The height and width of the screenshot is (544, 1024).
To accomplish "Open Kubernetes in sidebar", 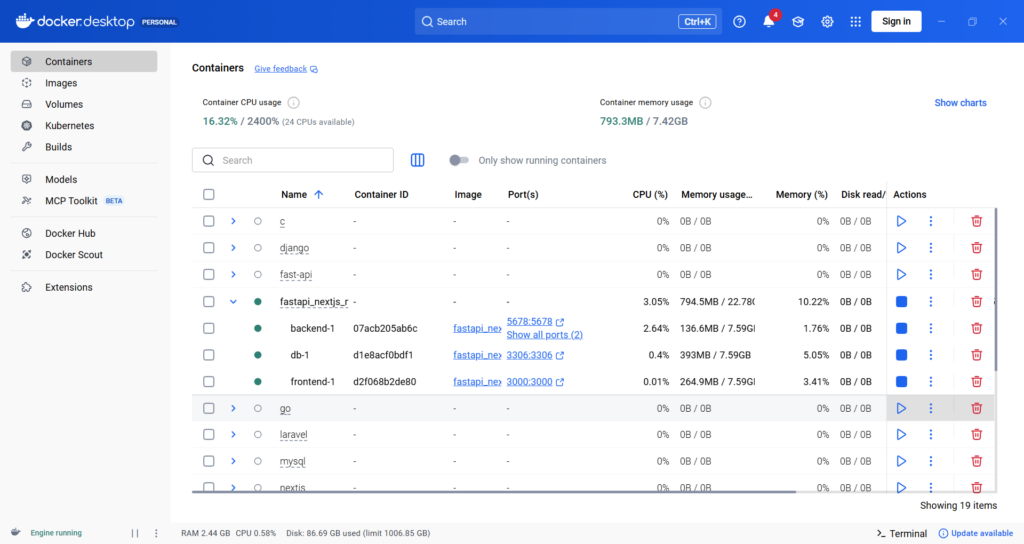I will click(84, 125).
